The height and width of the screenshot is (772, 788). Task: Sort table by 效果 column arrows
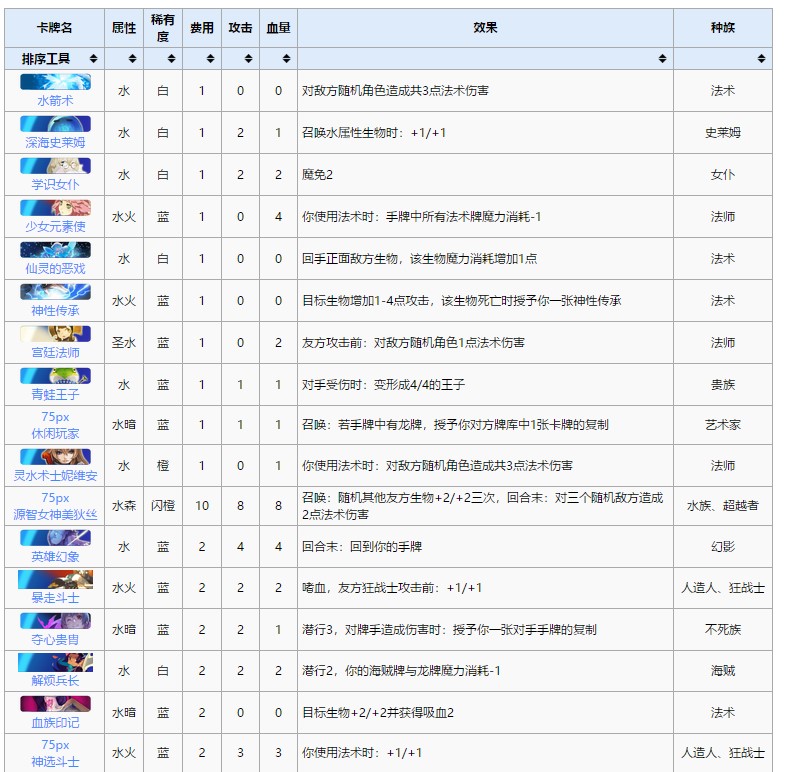coord(662,59)
